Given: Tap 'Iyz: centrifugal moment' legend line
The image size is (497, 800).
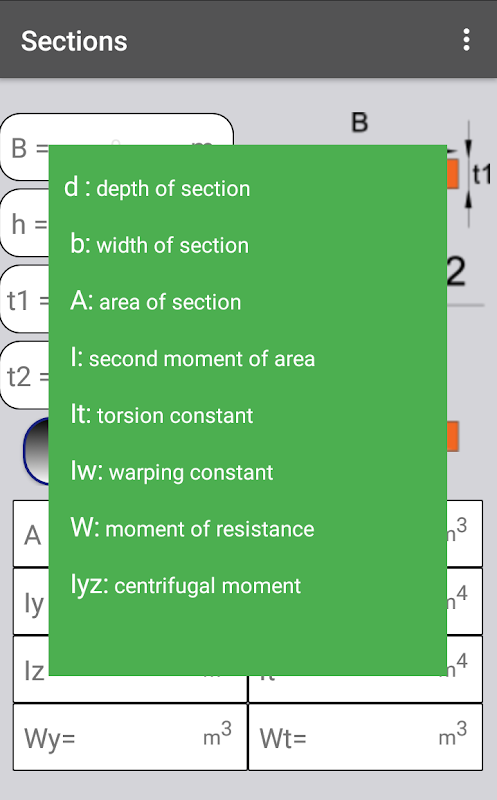Looking at the screenshot, I should [186, 585].
